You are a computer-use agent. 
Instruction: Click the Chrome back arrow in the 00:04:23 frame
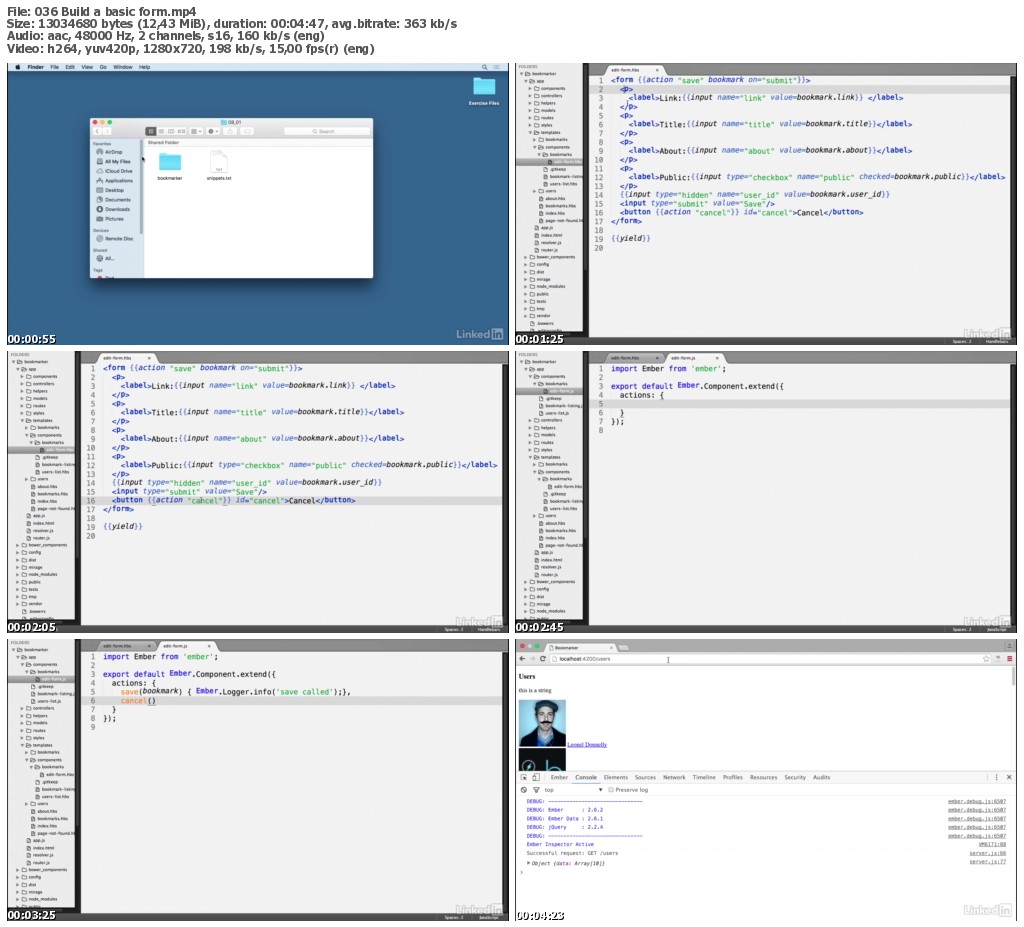522,659
